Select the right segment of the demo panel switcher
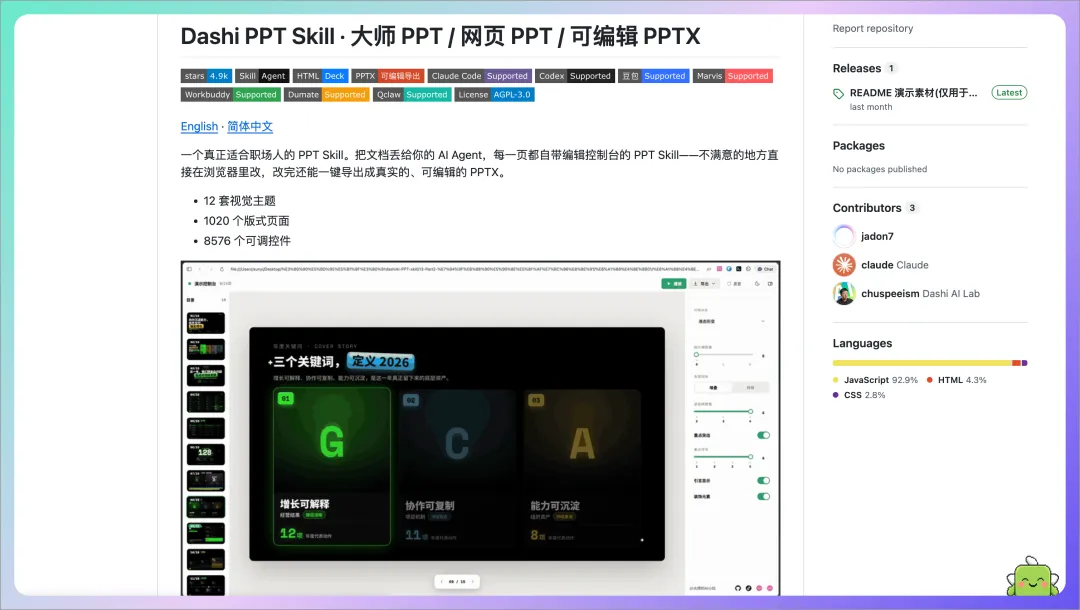This screenshot has width=1080, height=610. pyautogui.click(x=750, y=388)
